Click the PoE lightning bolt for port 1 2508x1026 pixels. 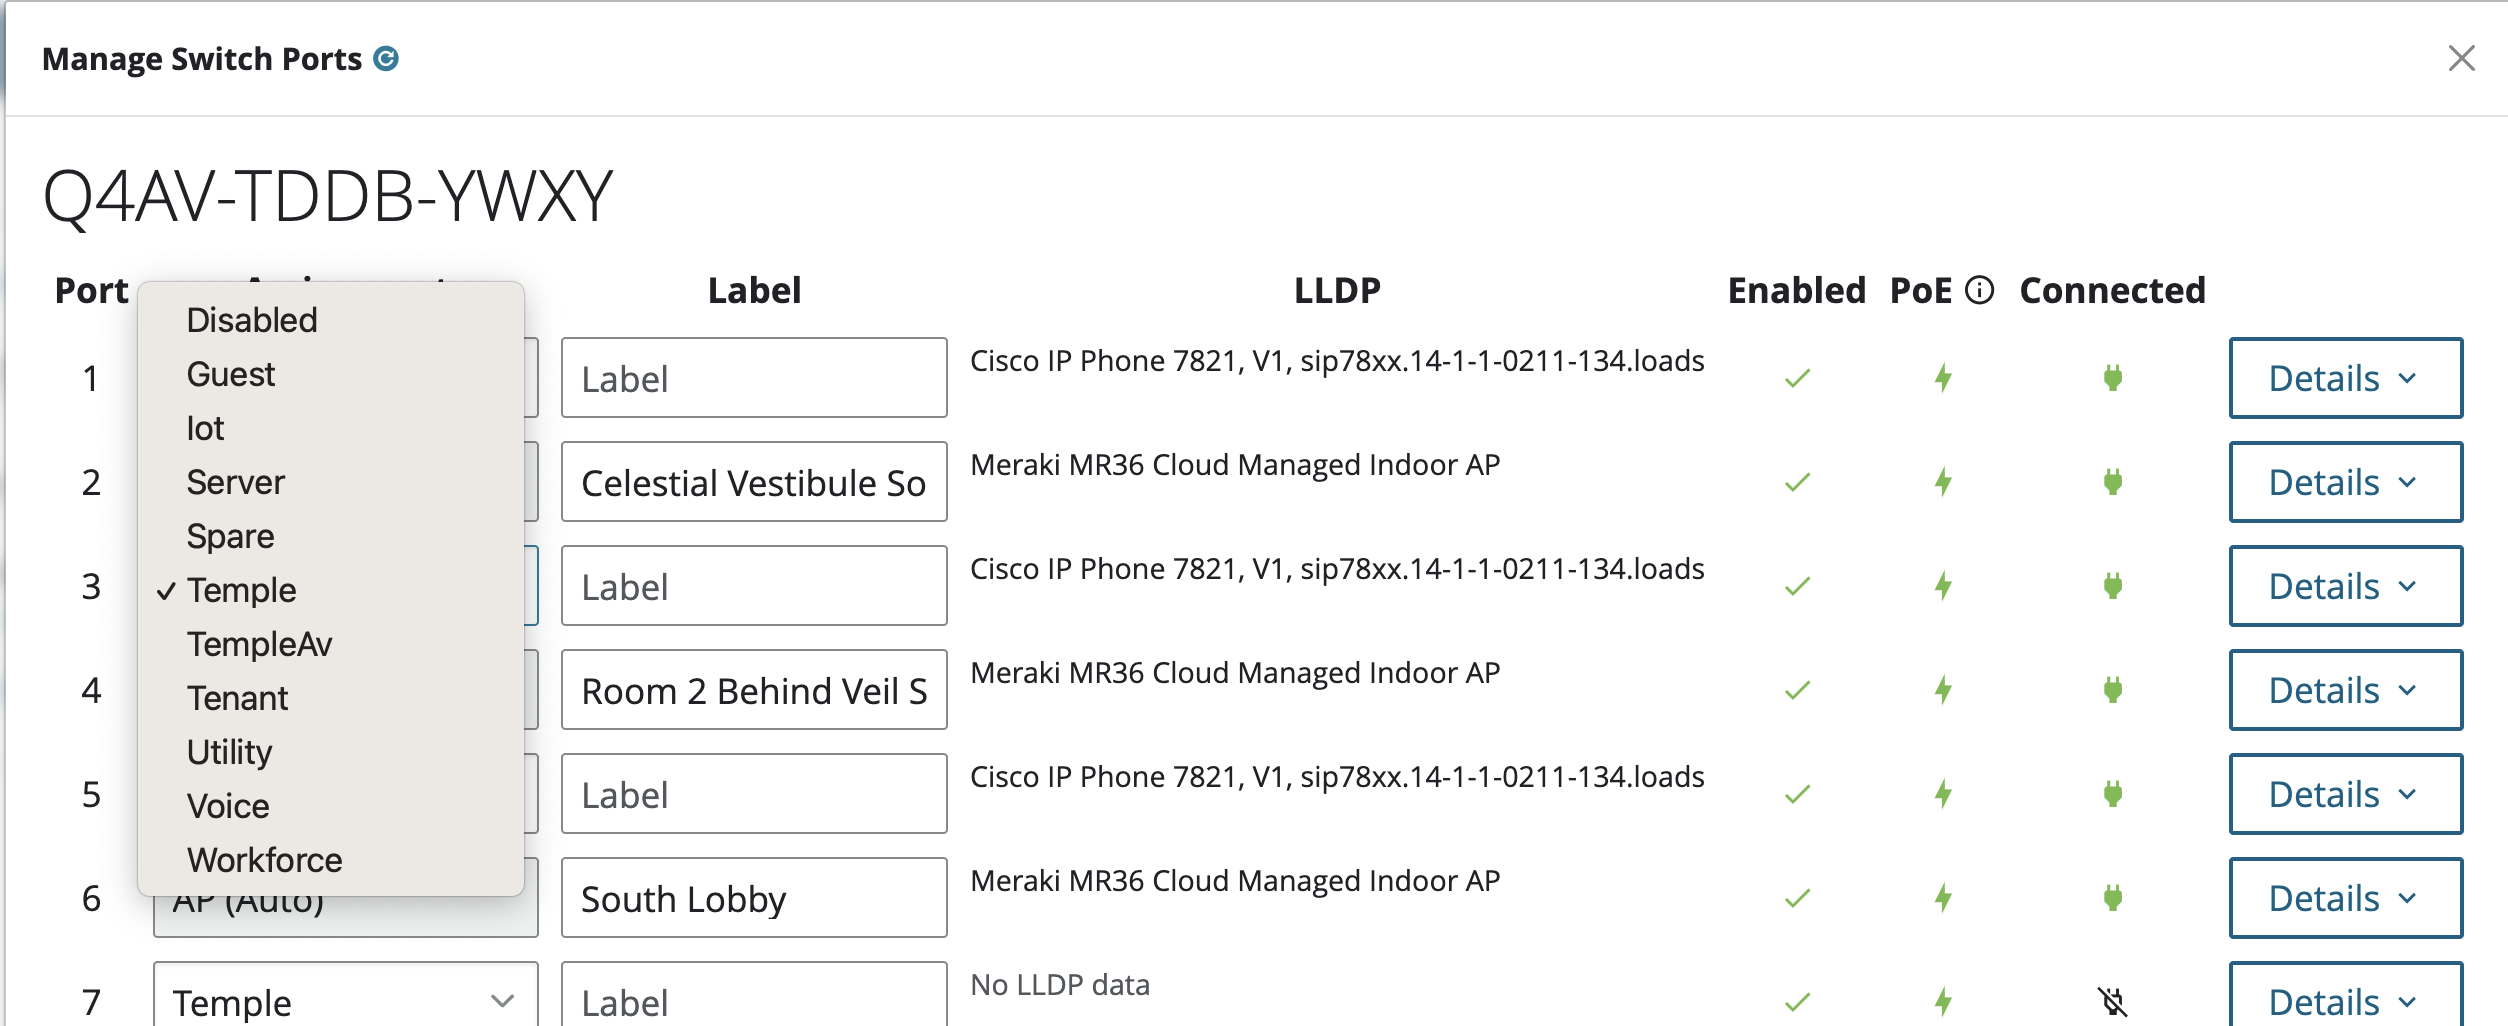(1943, 378)
